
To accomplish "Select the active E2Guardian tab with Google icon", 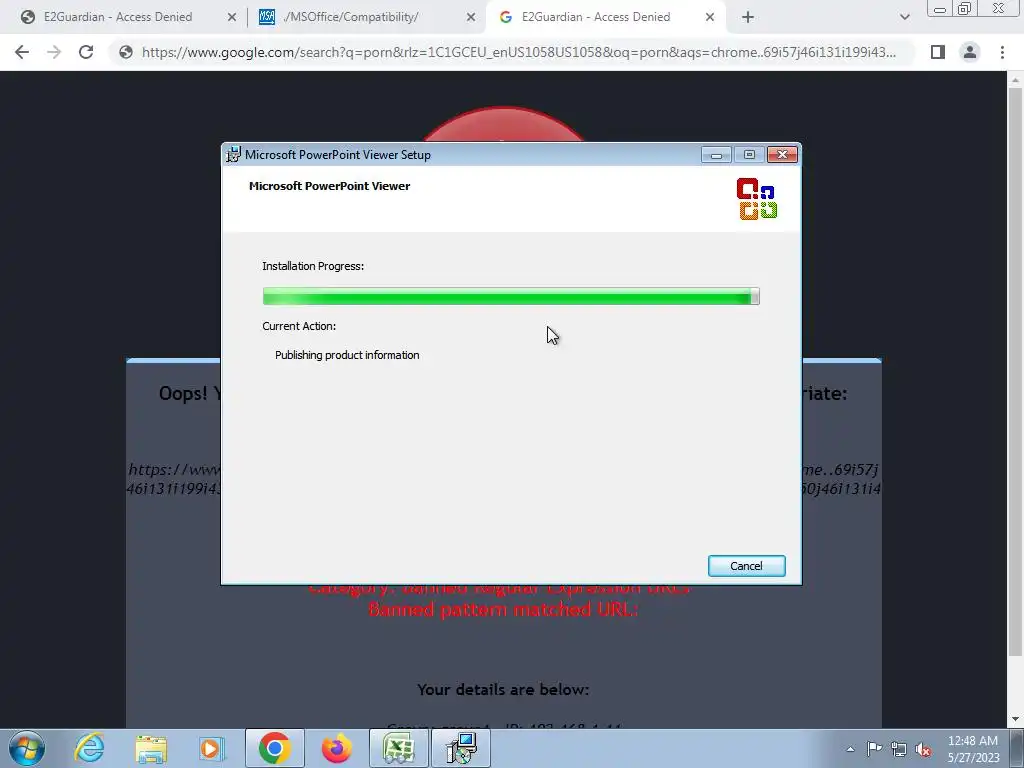I will 595,17.
